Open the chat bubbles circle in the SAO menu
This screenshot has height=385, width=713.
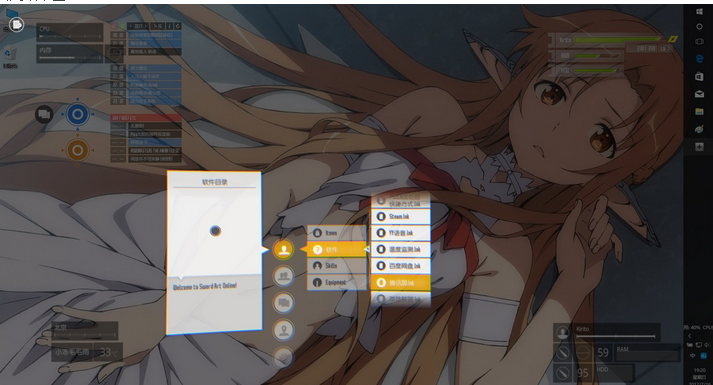[283, 303]
